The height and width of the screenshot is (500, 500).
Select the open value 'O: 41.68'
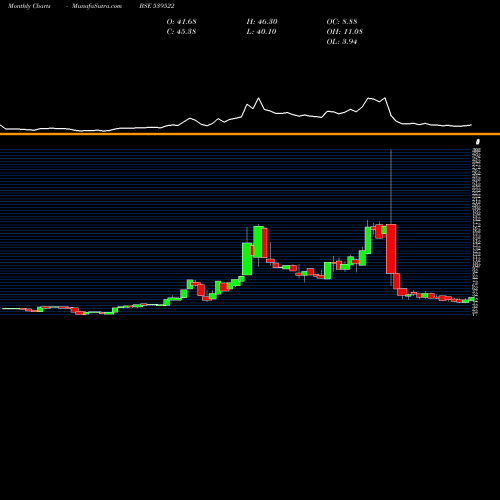pyautogui.click(x=182, y=22)
